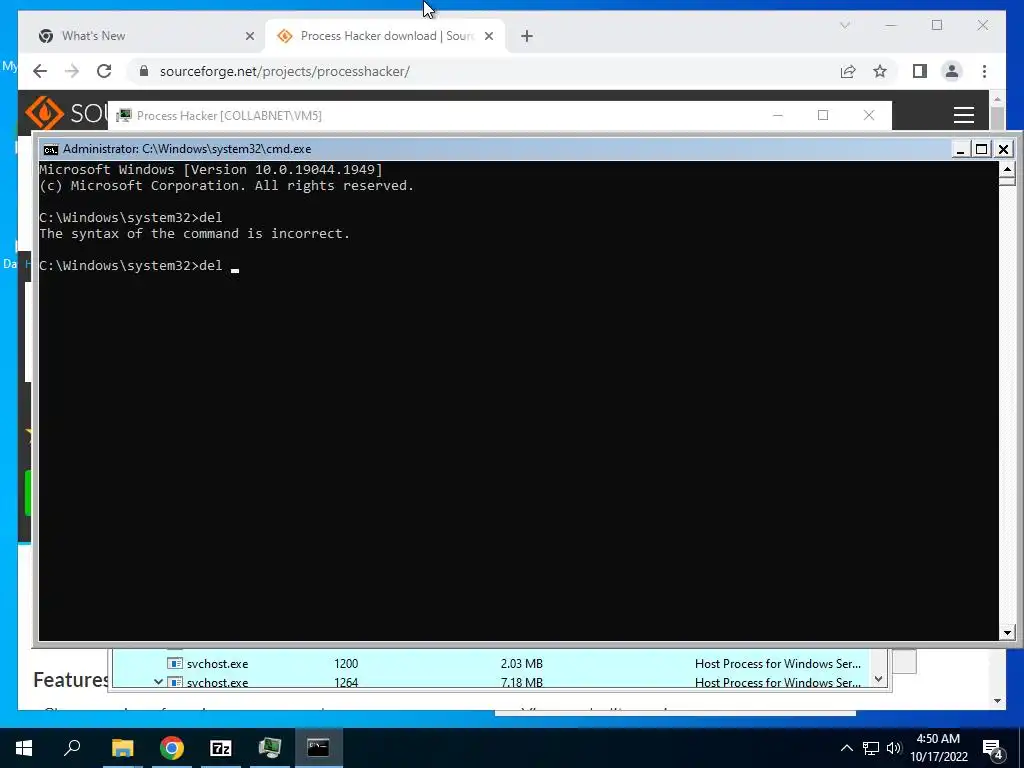Viewport: 1024px width, 768px height.
Task: Click the site lock icon in address bar
Action: click(x=144, y=71)
